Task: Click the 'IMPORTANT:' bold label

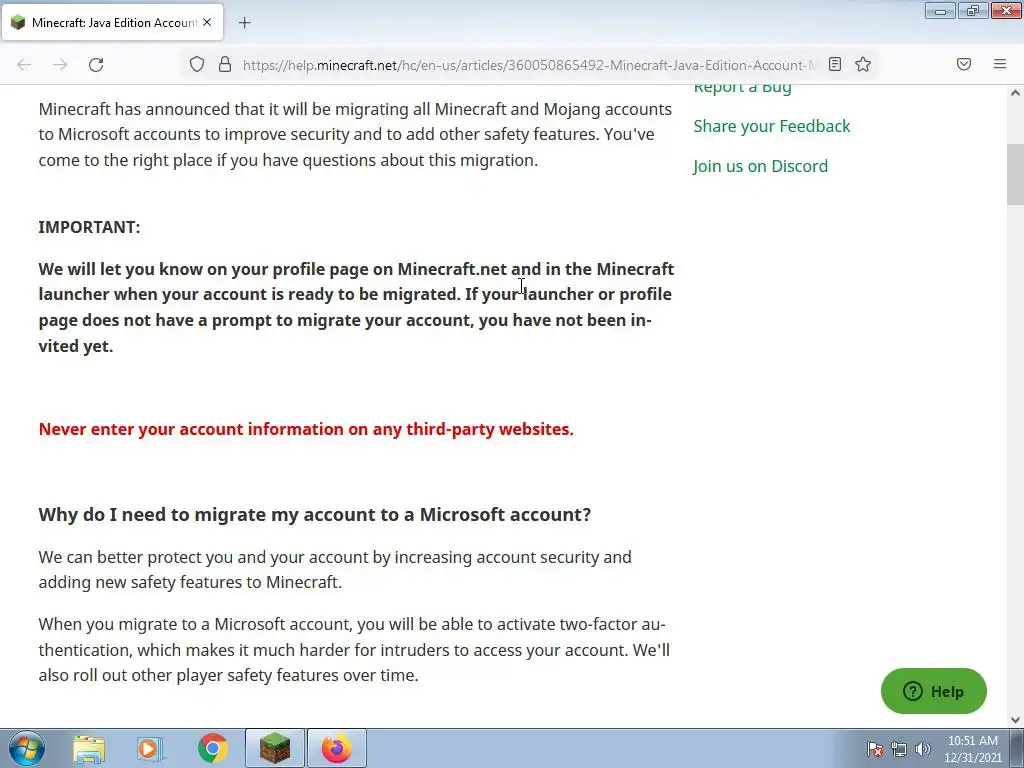Action: [x=89, y=227]
